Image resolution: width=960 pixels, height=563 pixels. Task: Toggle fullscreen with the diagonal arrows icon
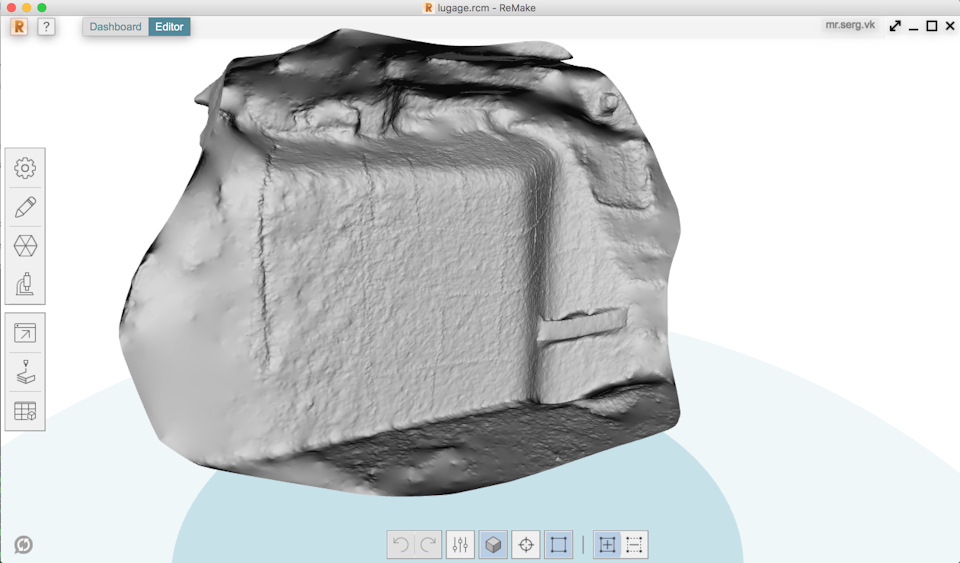[895, 26]
